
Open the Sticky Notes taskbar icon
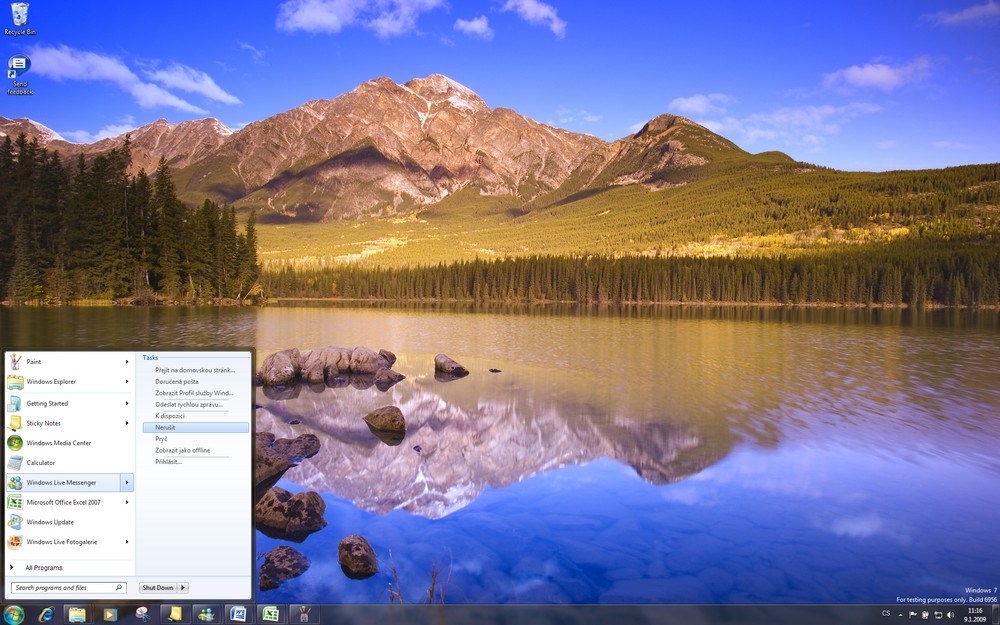[174, 614]
